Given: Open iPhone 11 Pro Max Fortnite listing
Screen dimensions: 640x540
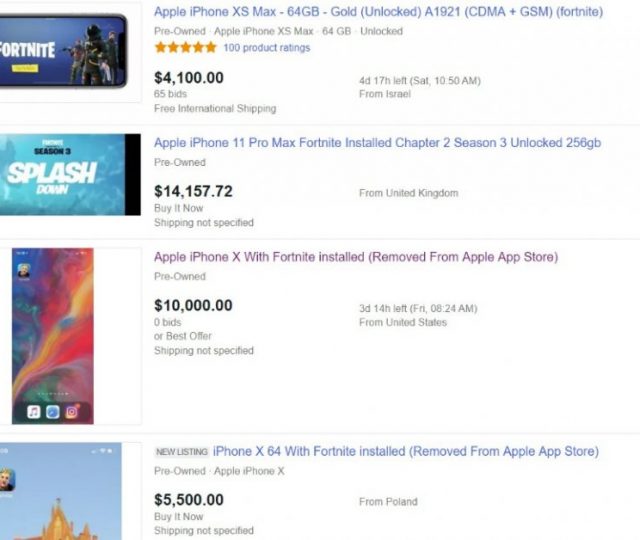Looking at the screenshot, I should (377, 143).
